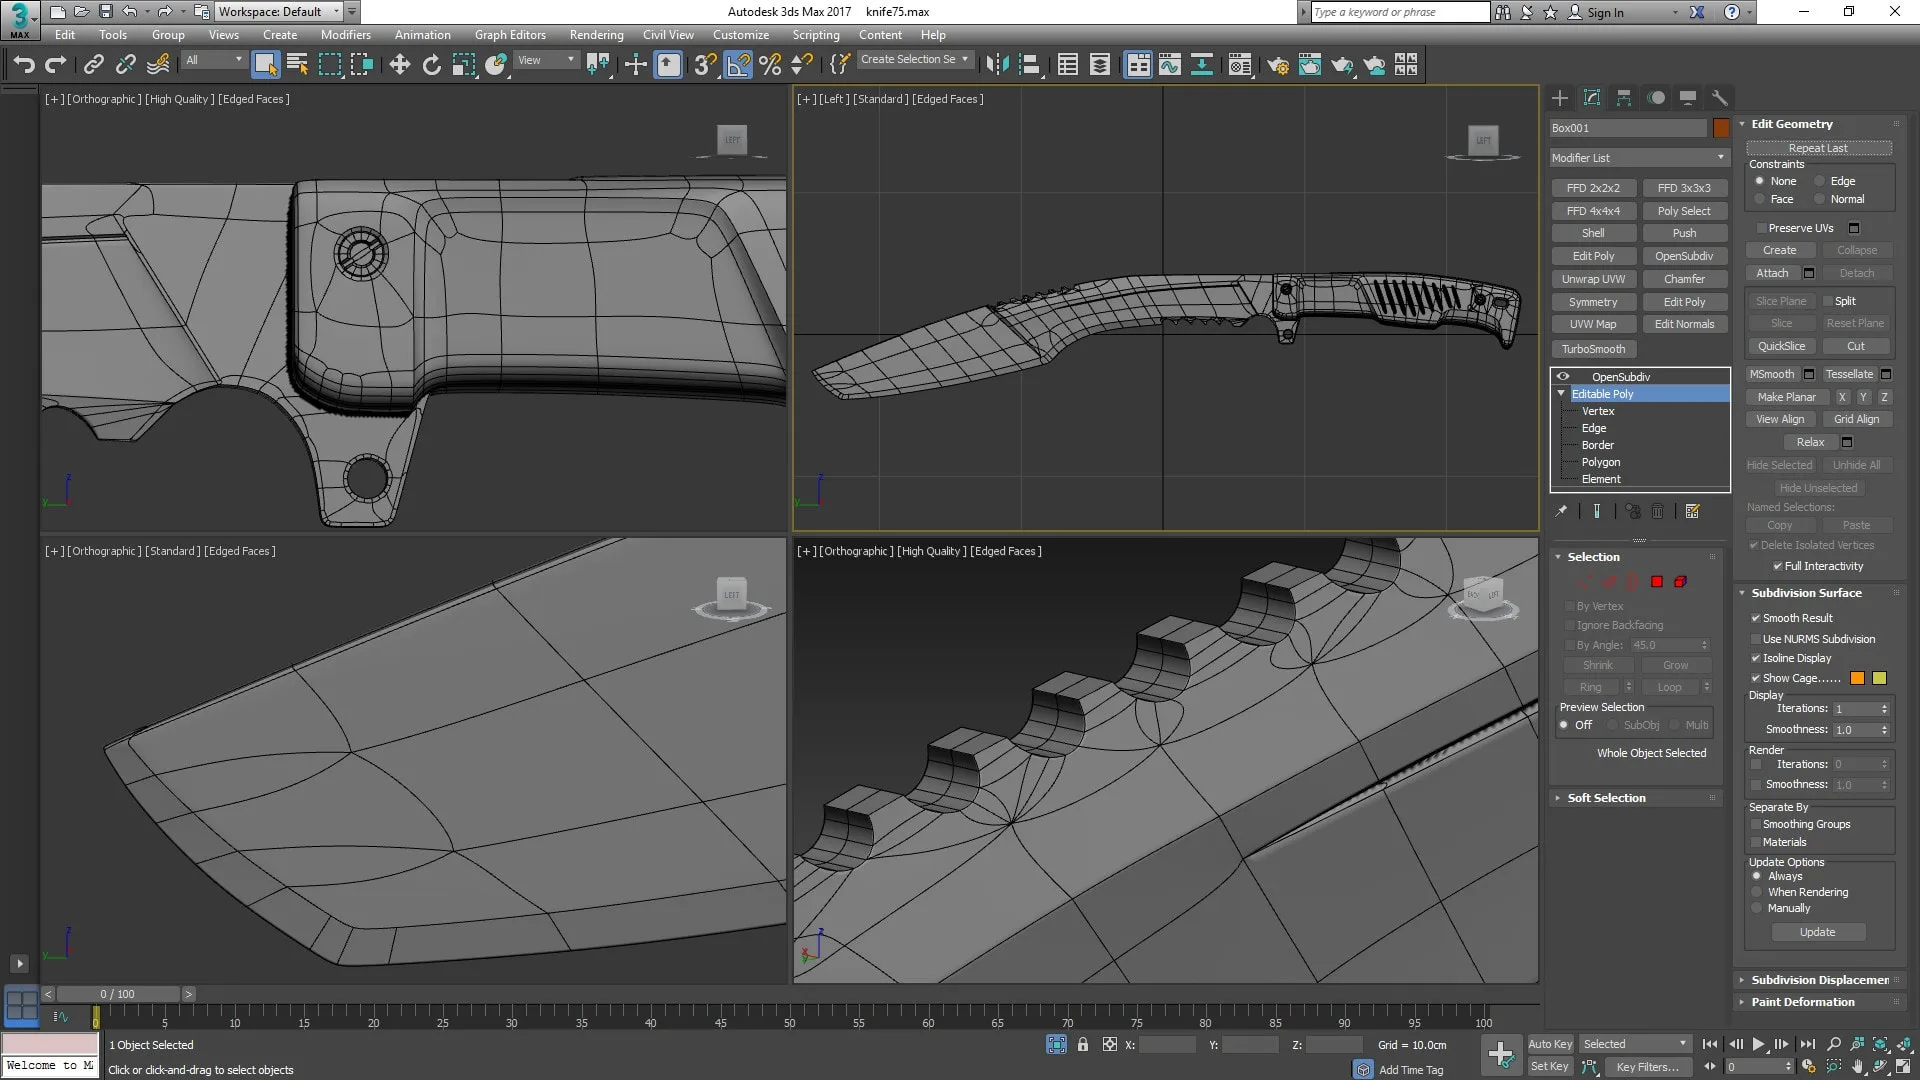Open the Rendering menu
Screen dimensions: 1920x1080
point(596,34)
